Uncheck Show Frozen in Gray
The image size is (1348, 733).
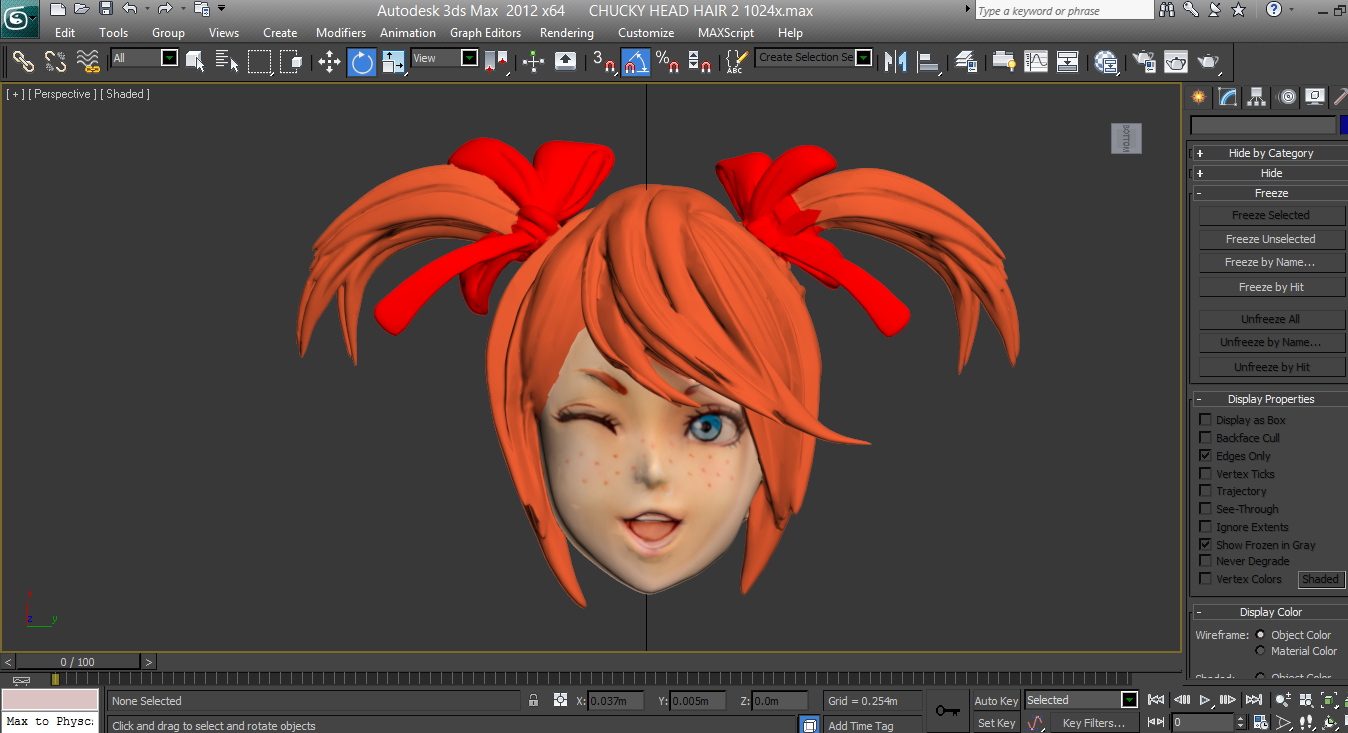pyautogui.click(x=1205, y=545)
